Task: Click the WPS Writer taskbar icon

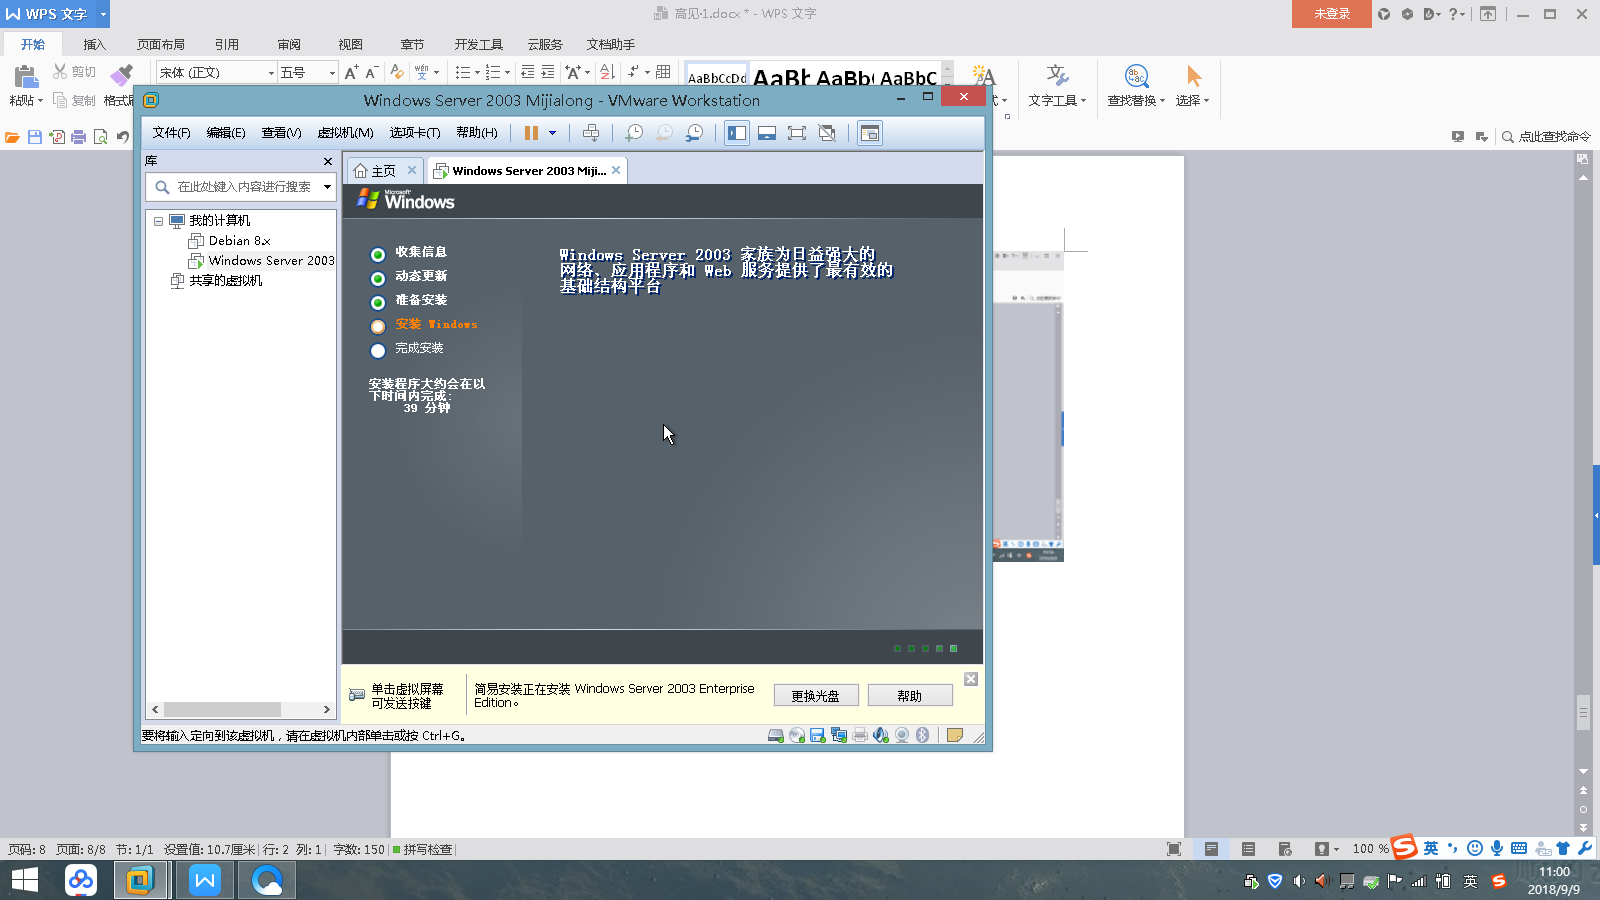Action: point(205,880)
